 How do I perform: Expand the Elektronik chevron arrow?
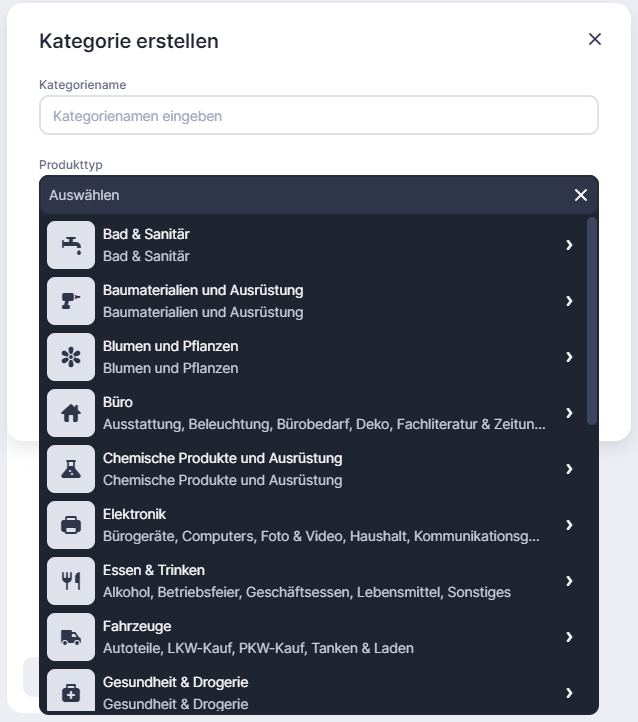[569, 525]
